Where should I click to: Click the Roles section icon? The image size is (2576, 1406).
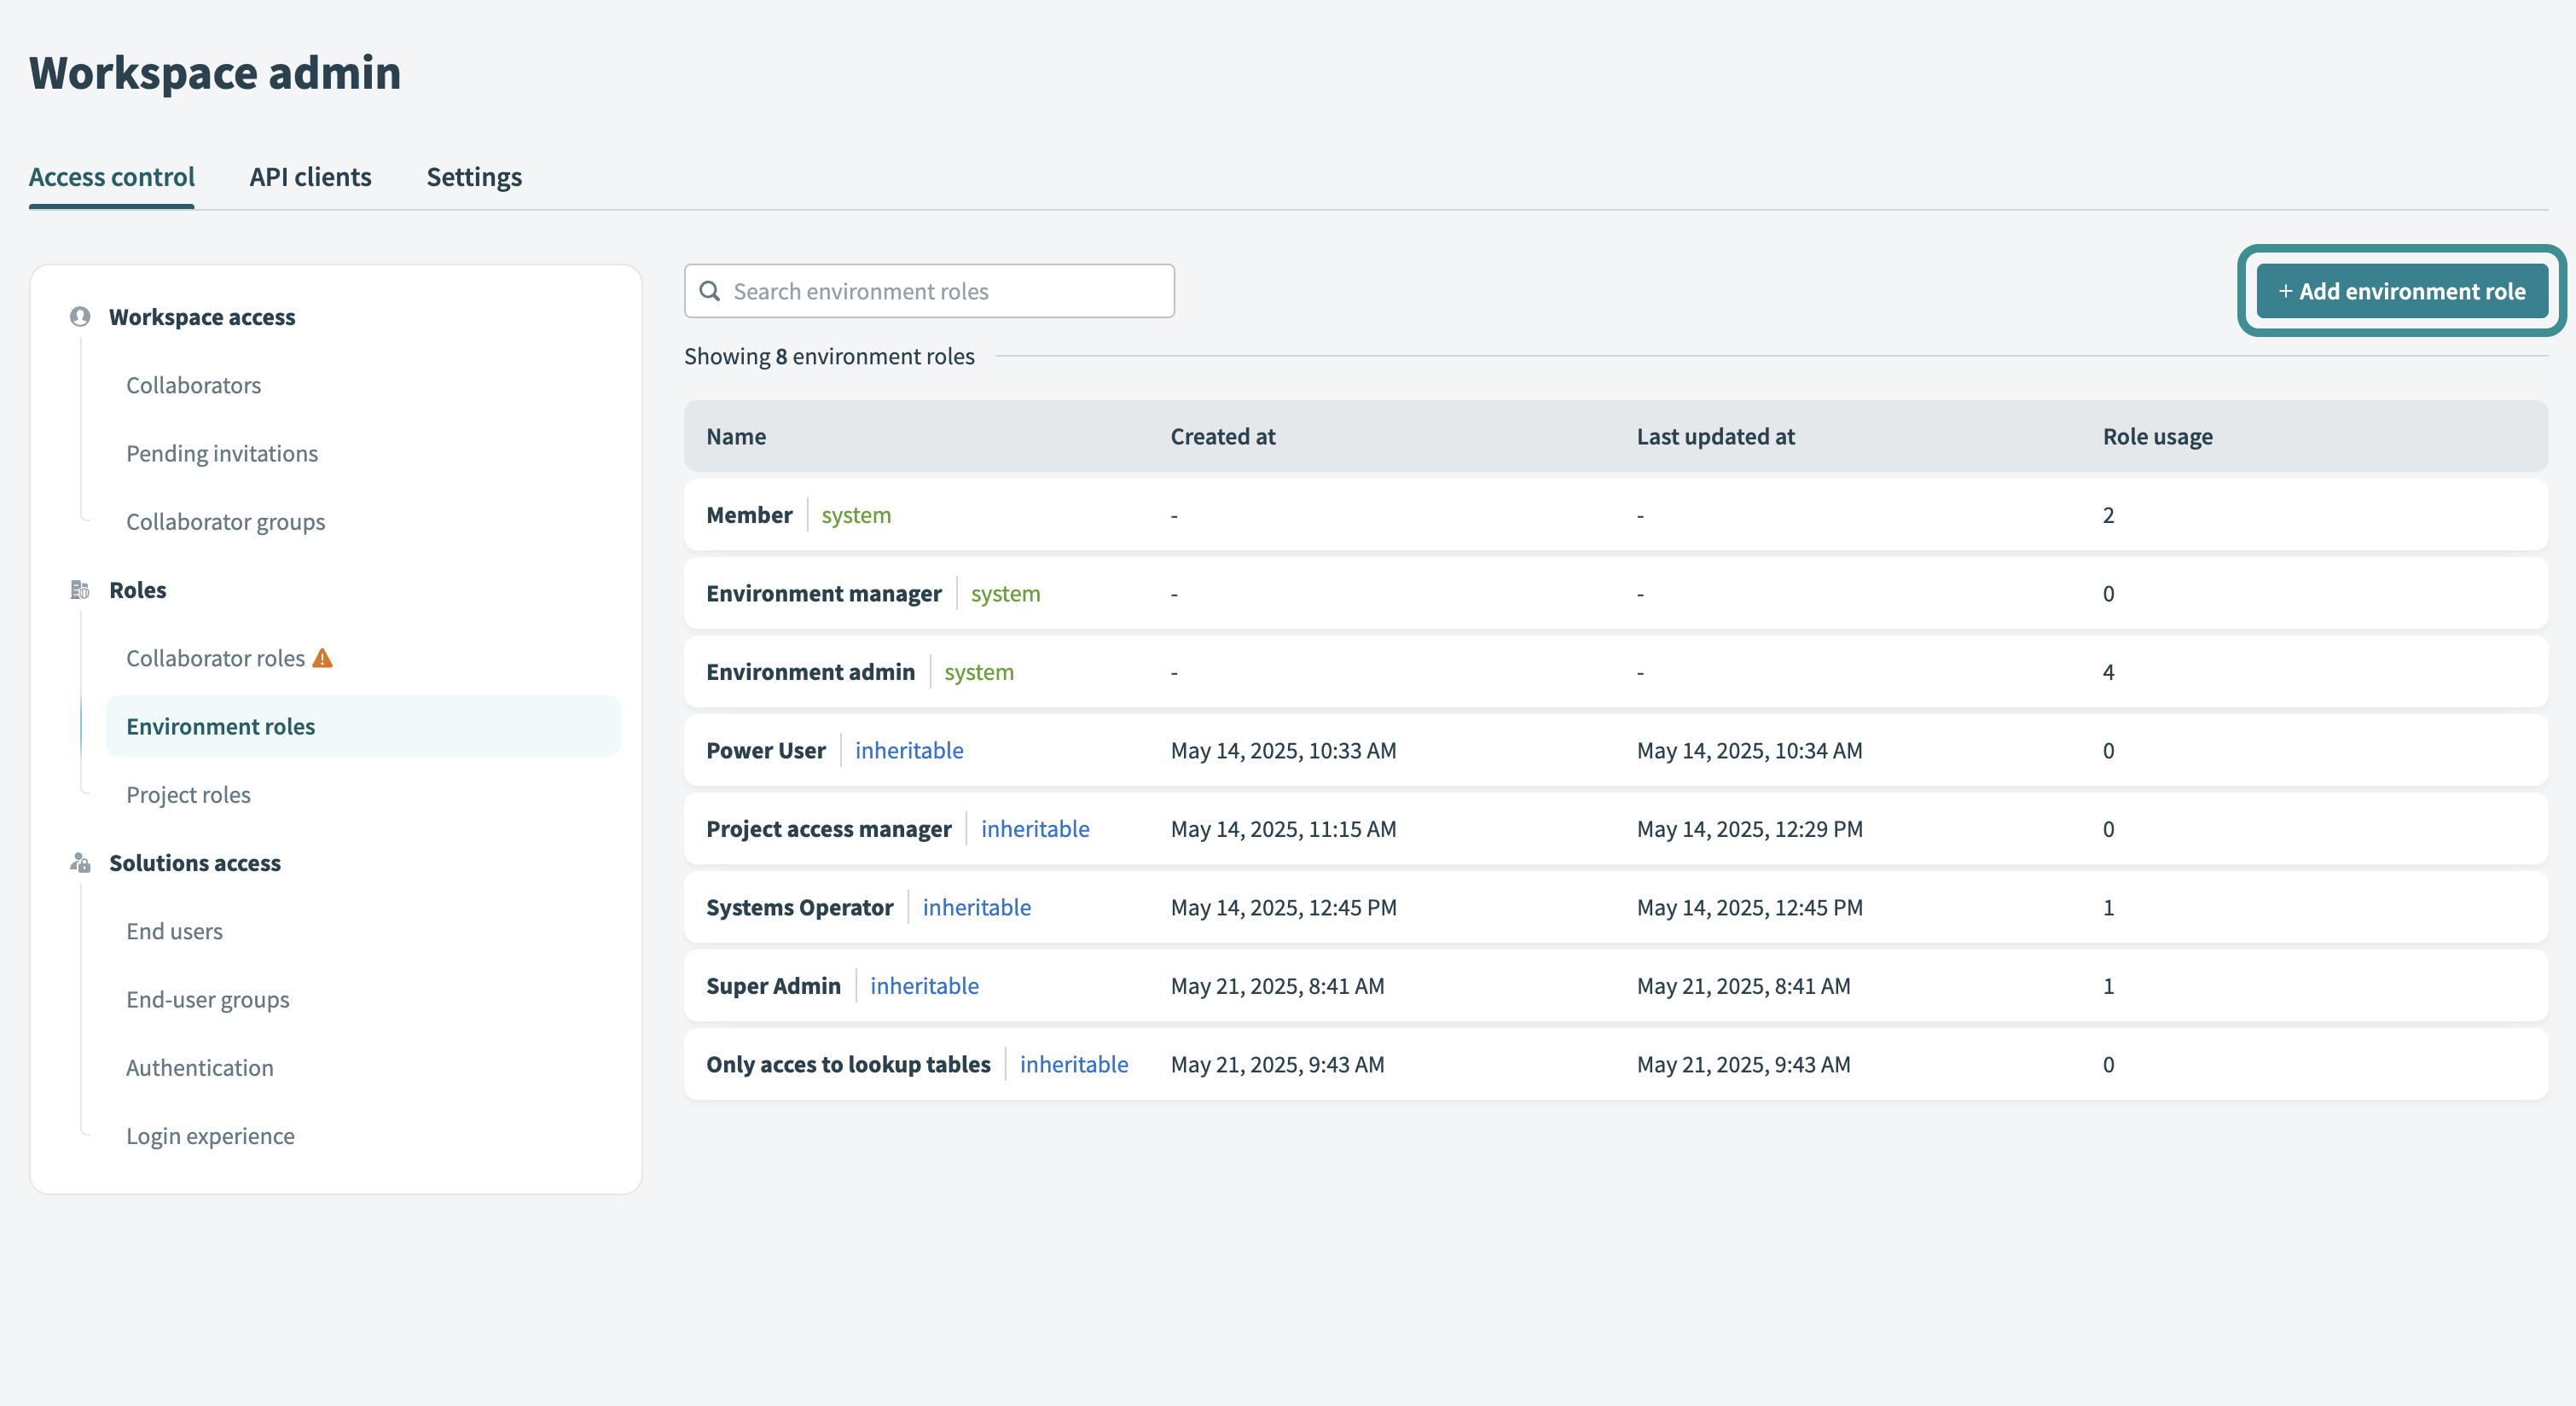[x=79, y=590]
